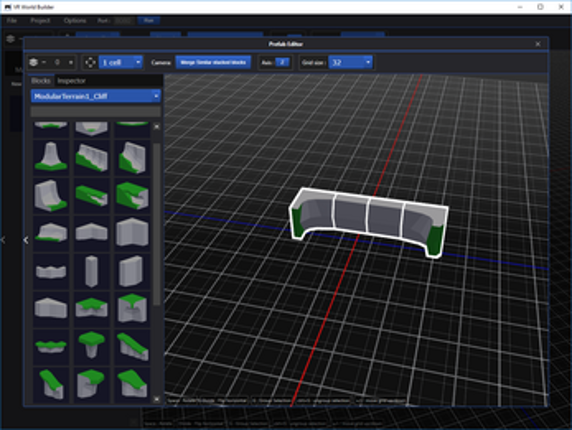Click the left arrow at main window edge
Image resolution: width=572 pixels, height=430 pixels.
[x=3, y=240]
